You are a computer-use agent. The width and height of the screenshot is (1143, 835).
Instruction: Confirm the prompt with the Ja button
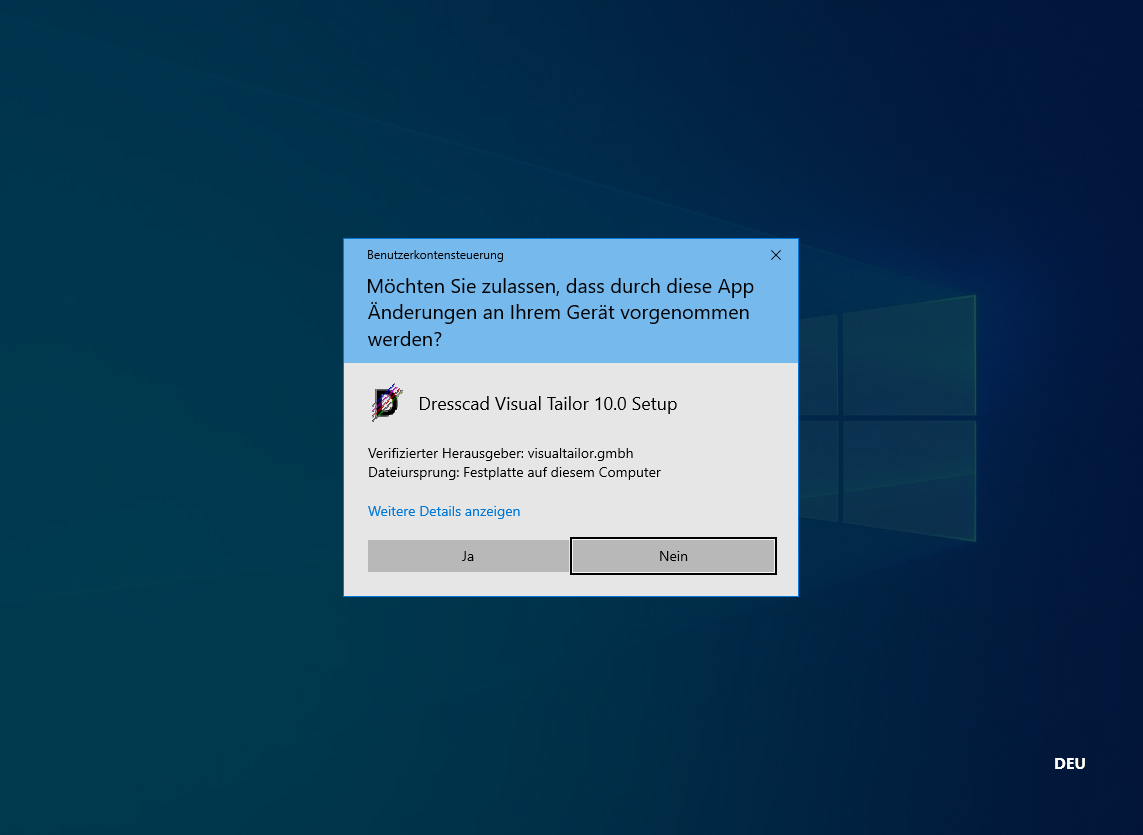point(468,556)
